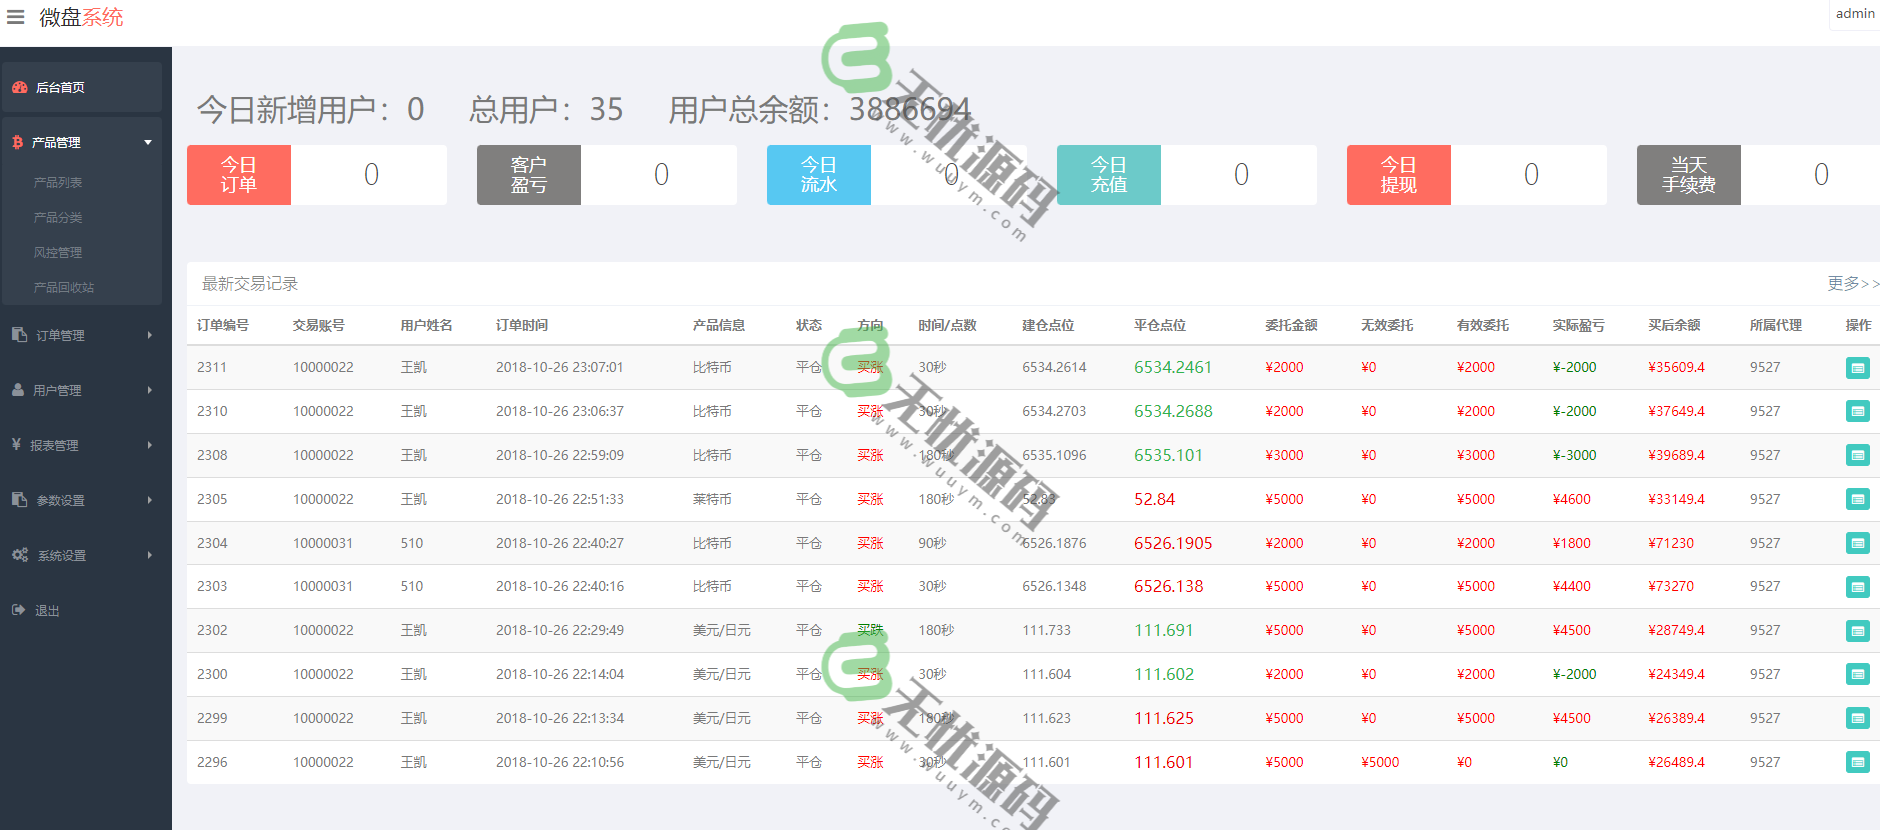Click the 当天手续费 stat tile
Viewport: 1880px width, 830px height.
click(x=1689, y=175)
